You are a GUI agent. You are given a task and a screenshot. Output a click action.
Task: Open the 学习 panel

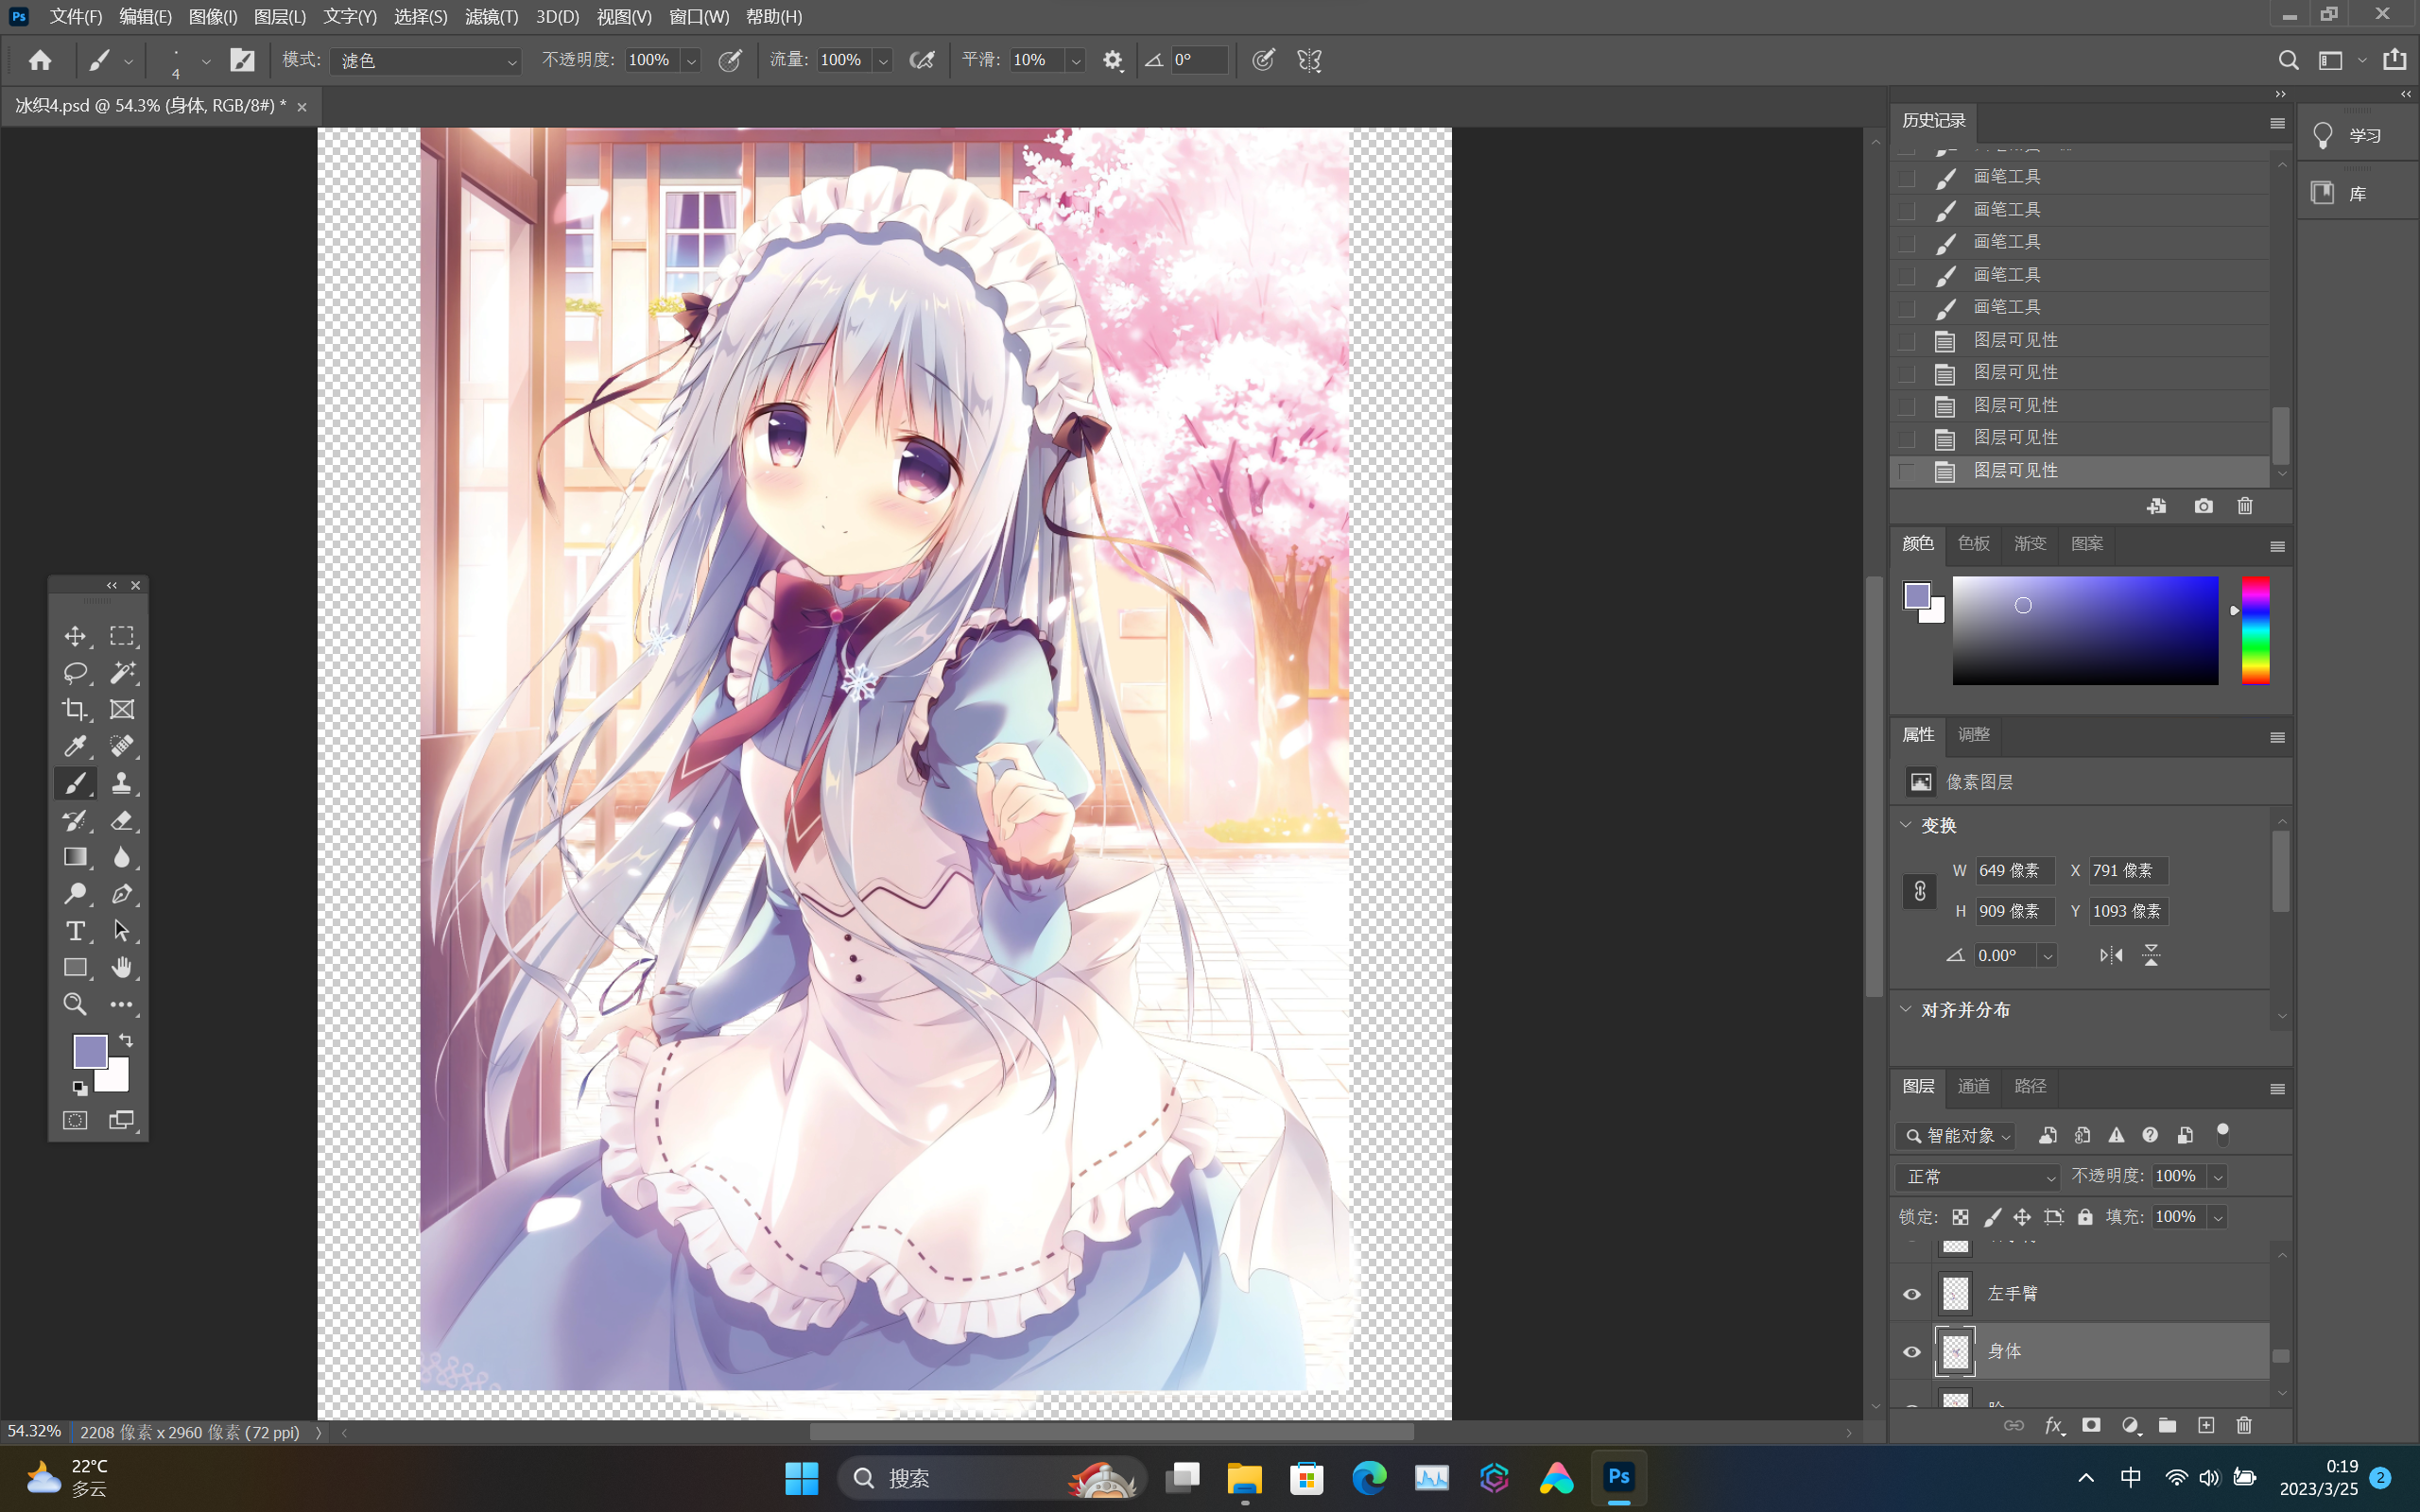click(x=2348, y=135)
